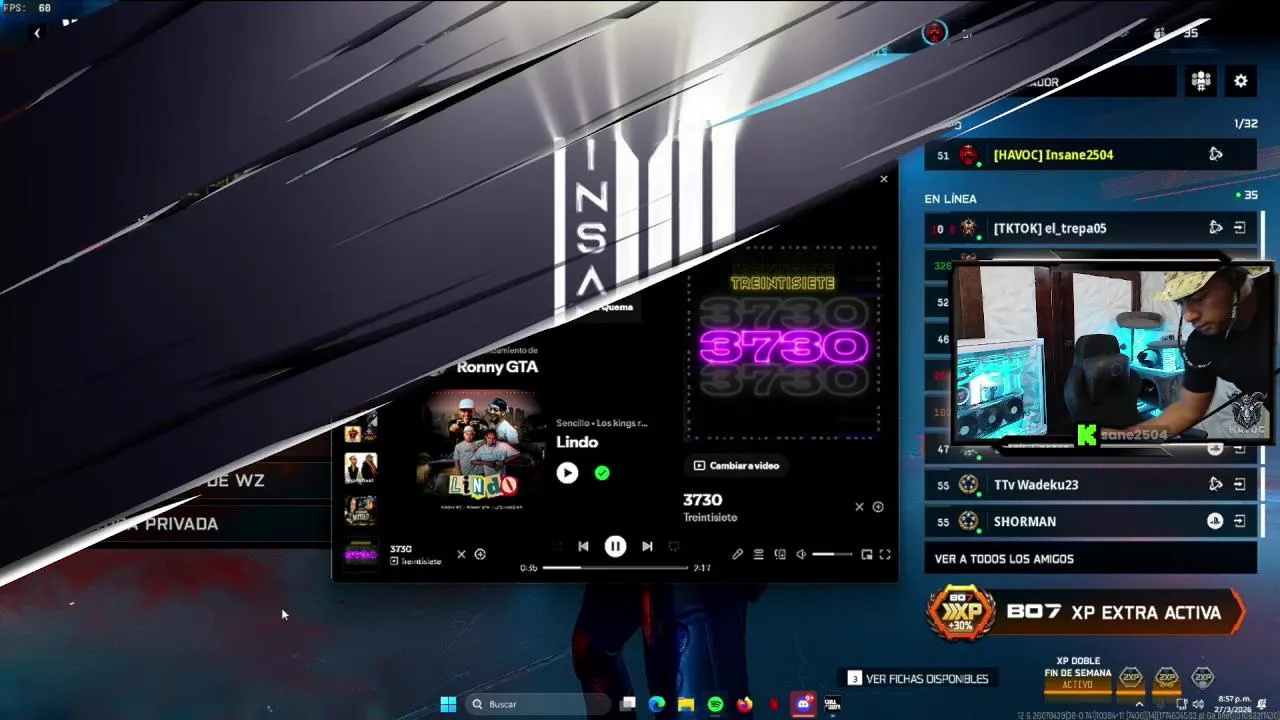This screenshot has height=720, width=1280.
Task: Open Discord from the taskbar
Action: tap(802, 704)
